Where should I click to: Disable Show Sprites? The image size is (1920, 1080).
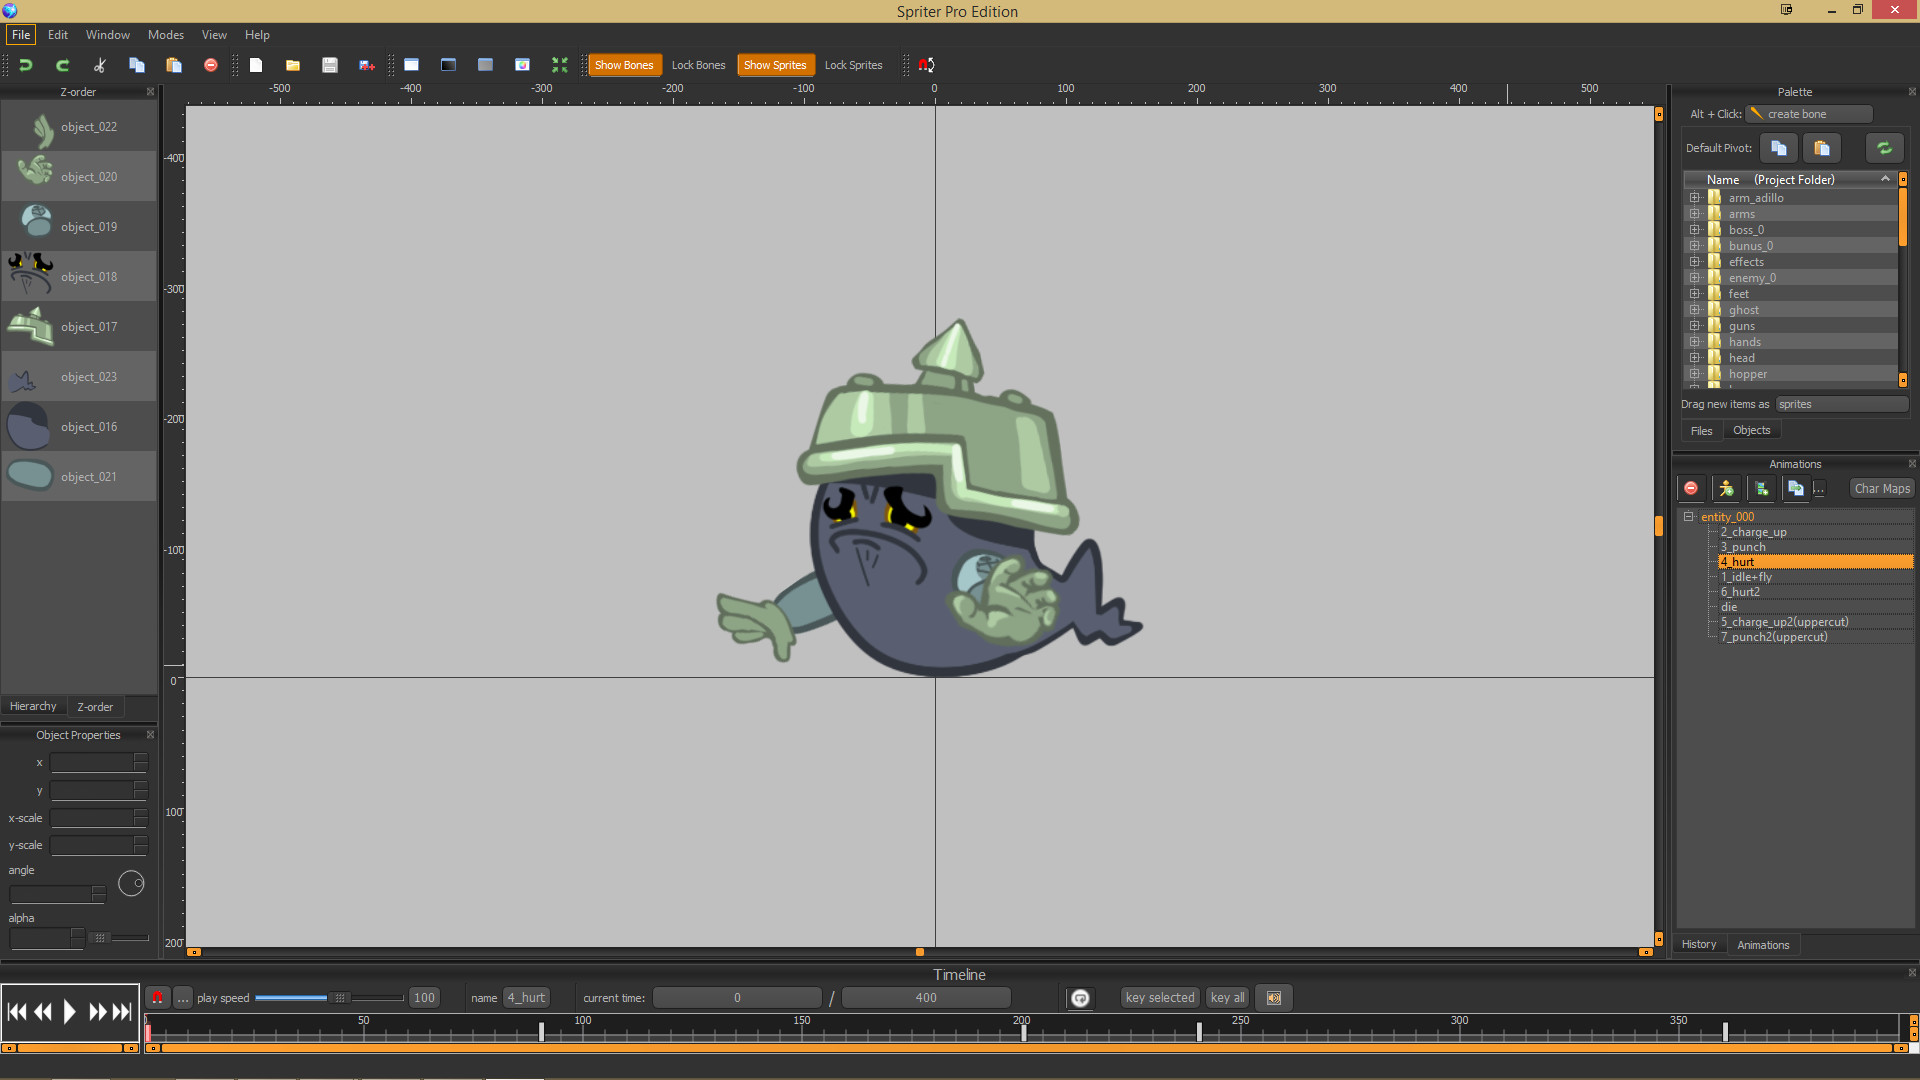(776, 64)
